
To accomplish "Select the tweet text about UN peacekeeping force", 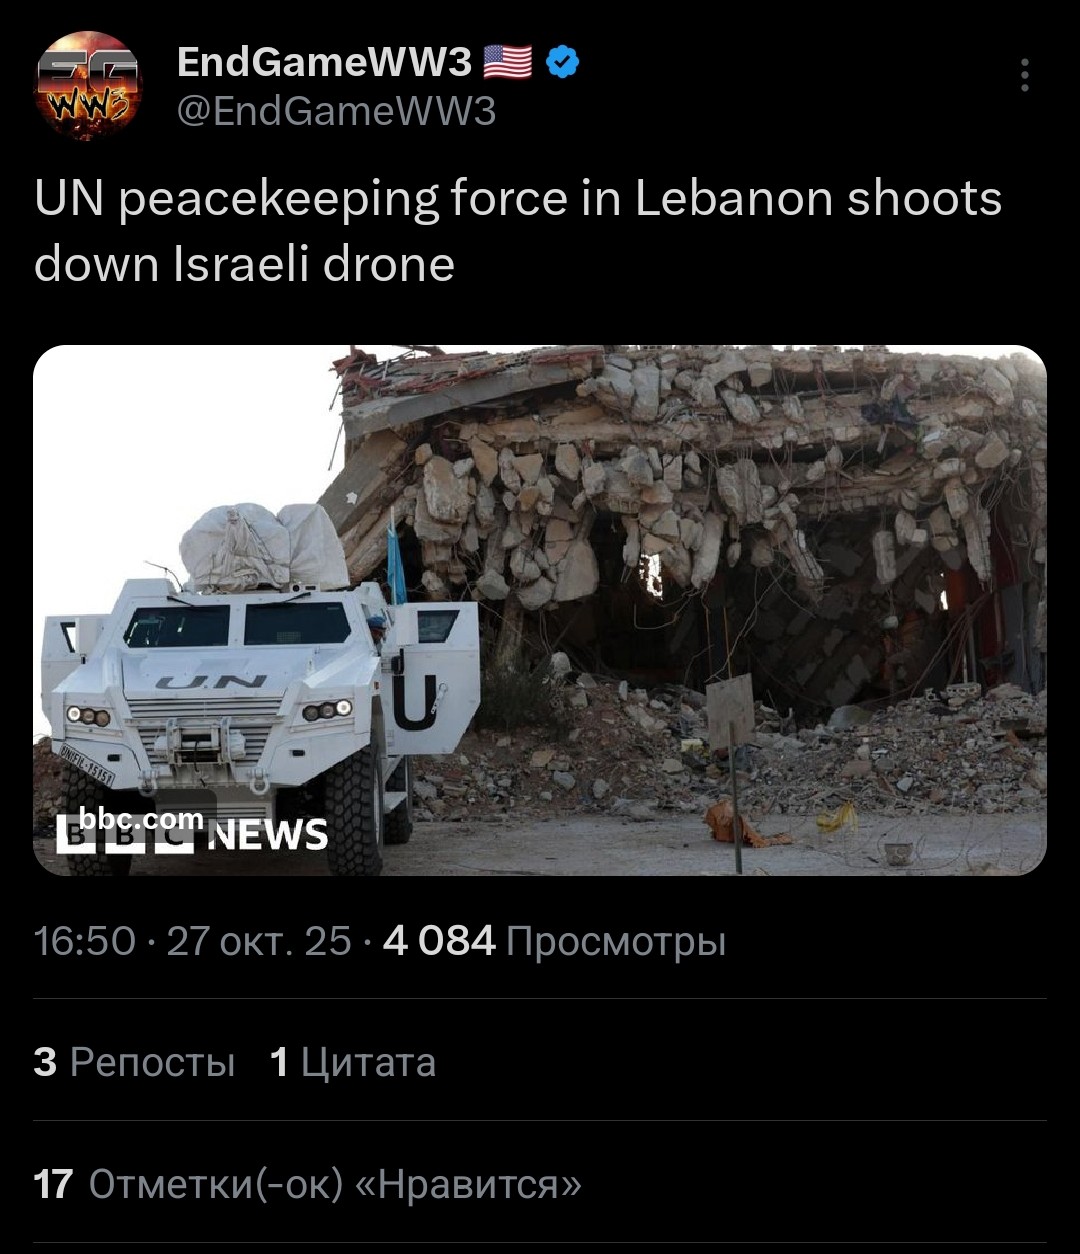I will [x=518, y=231].
